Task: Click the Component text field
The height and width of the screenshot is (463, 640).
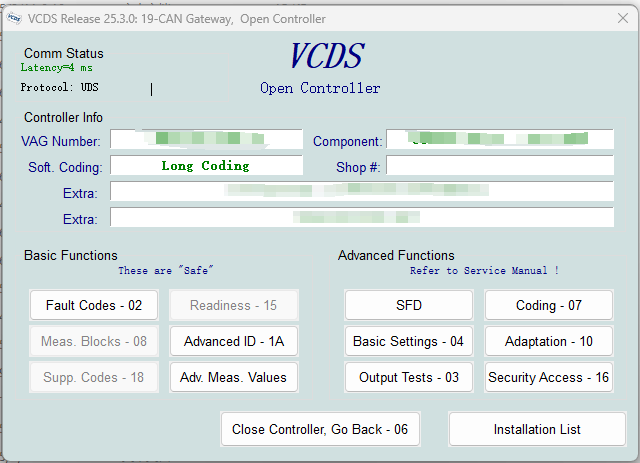Action: [499, 140]
